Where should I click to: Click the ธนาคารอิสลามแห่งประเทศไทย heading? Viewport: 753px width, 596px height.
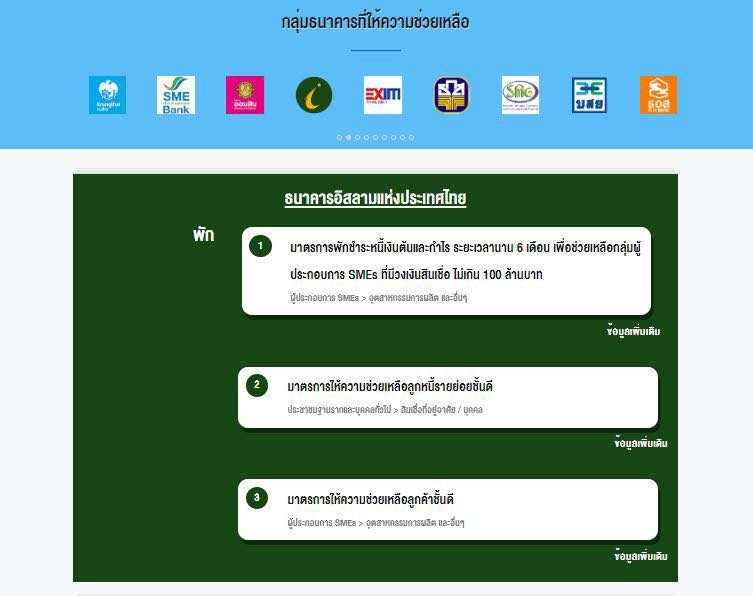pyautogui.click(x=375, y=198)
